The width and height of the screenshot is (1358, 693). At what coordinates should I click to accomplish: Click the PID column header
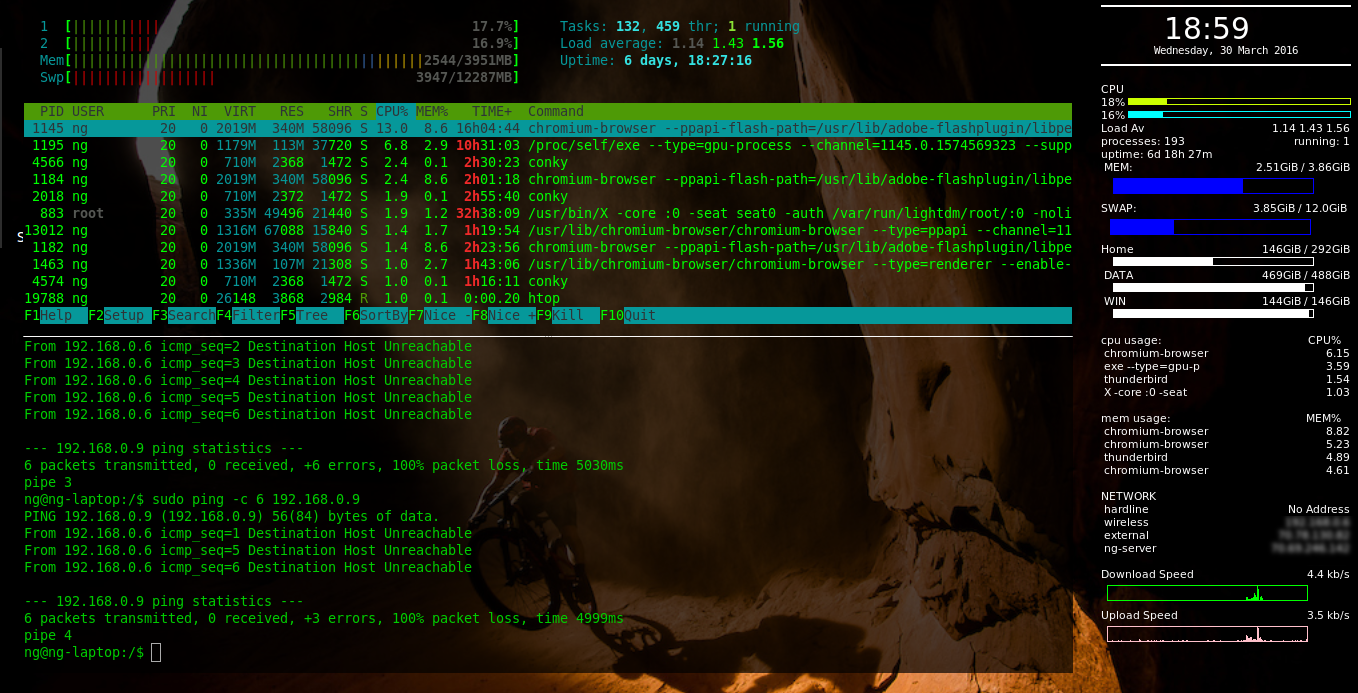pos(52,111)
